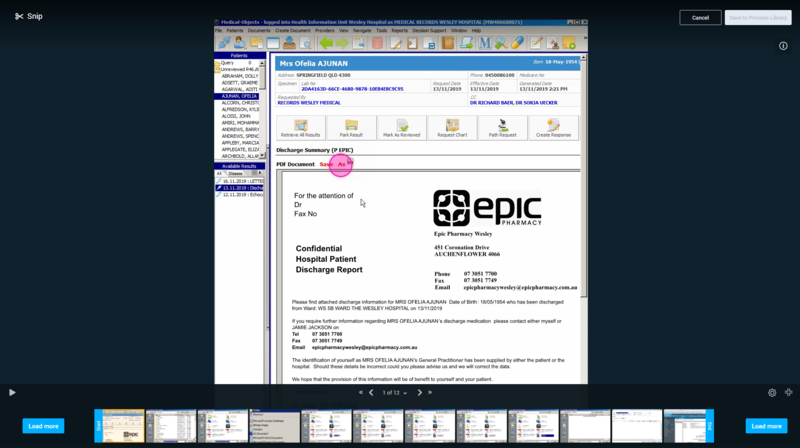Image resolution: width=800 pixels, height=448 pixels.
Task: Select the 16.11.2019 Letter result
Action: 239,181
